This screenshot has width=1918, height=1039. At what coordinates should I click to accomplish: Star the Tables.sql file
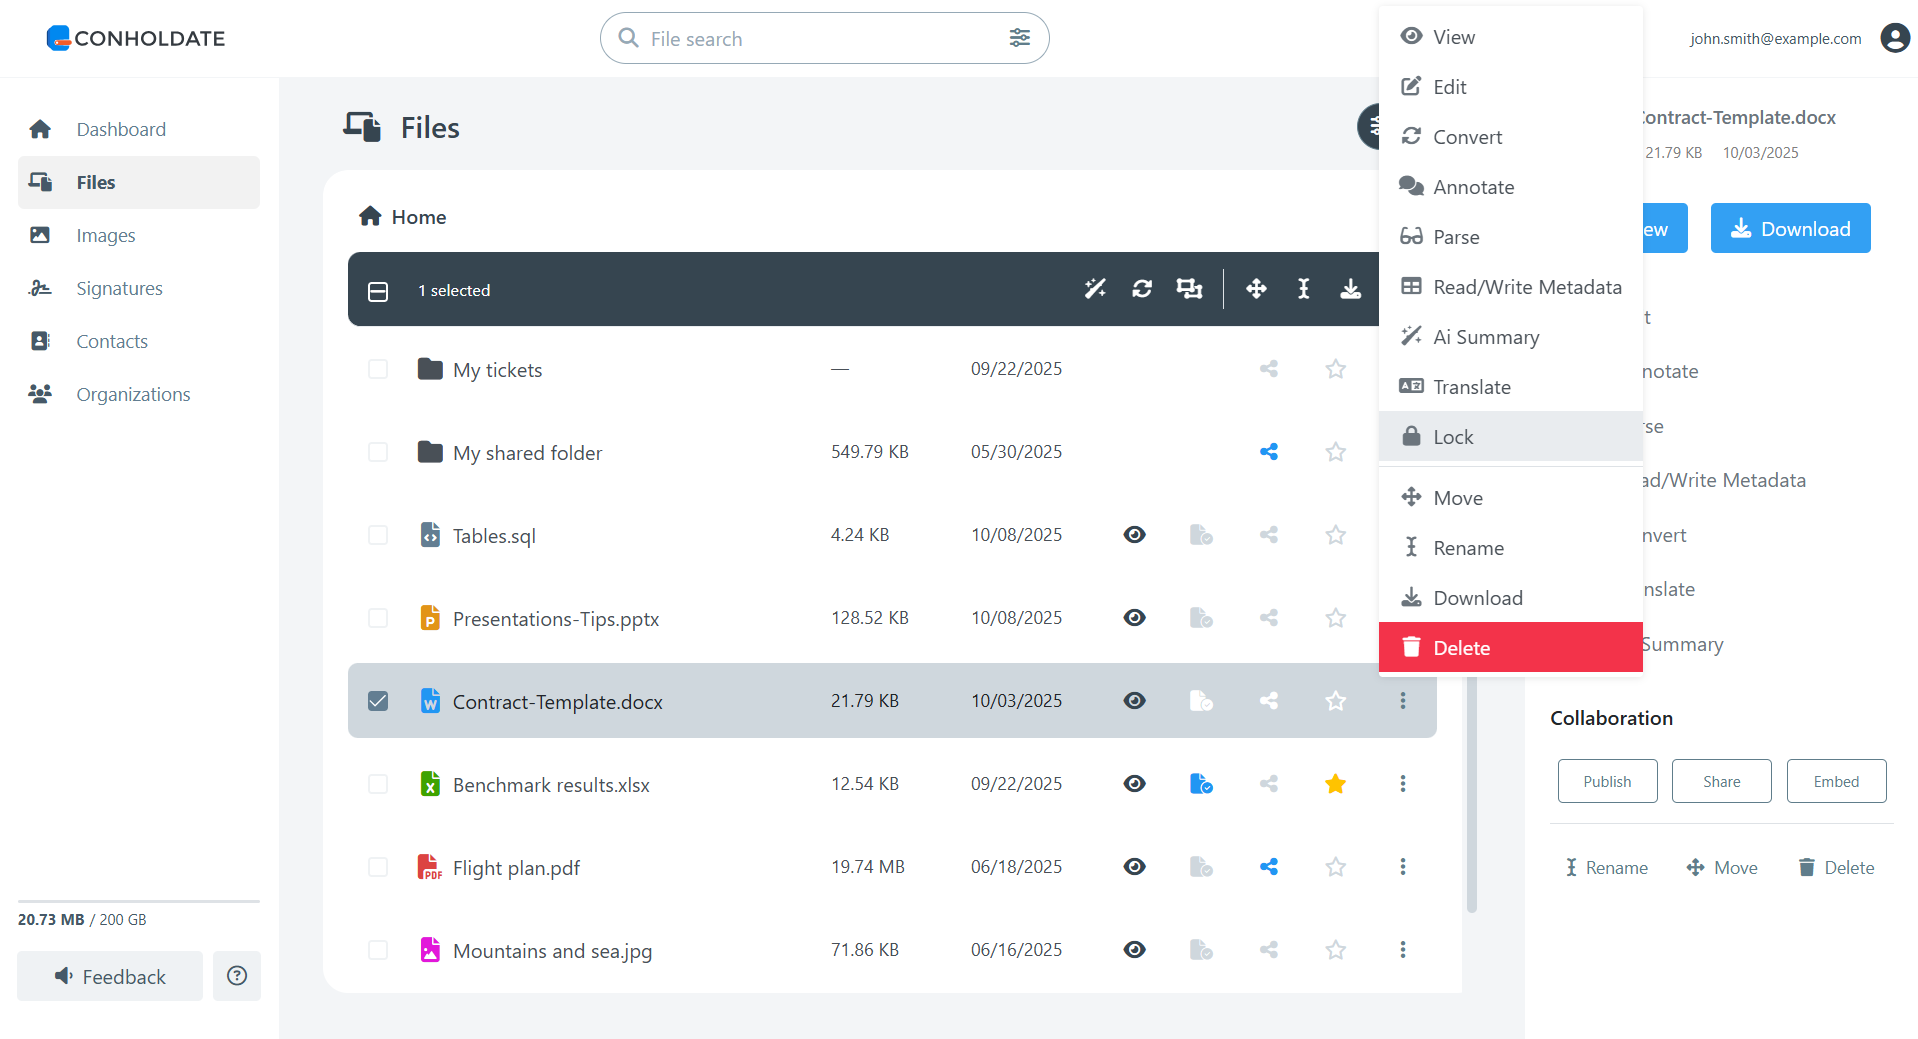point(1335,535)
